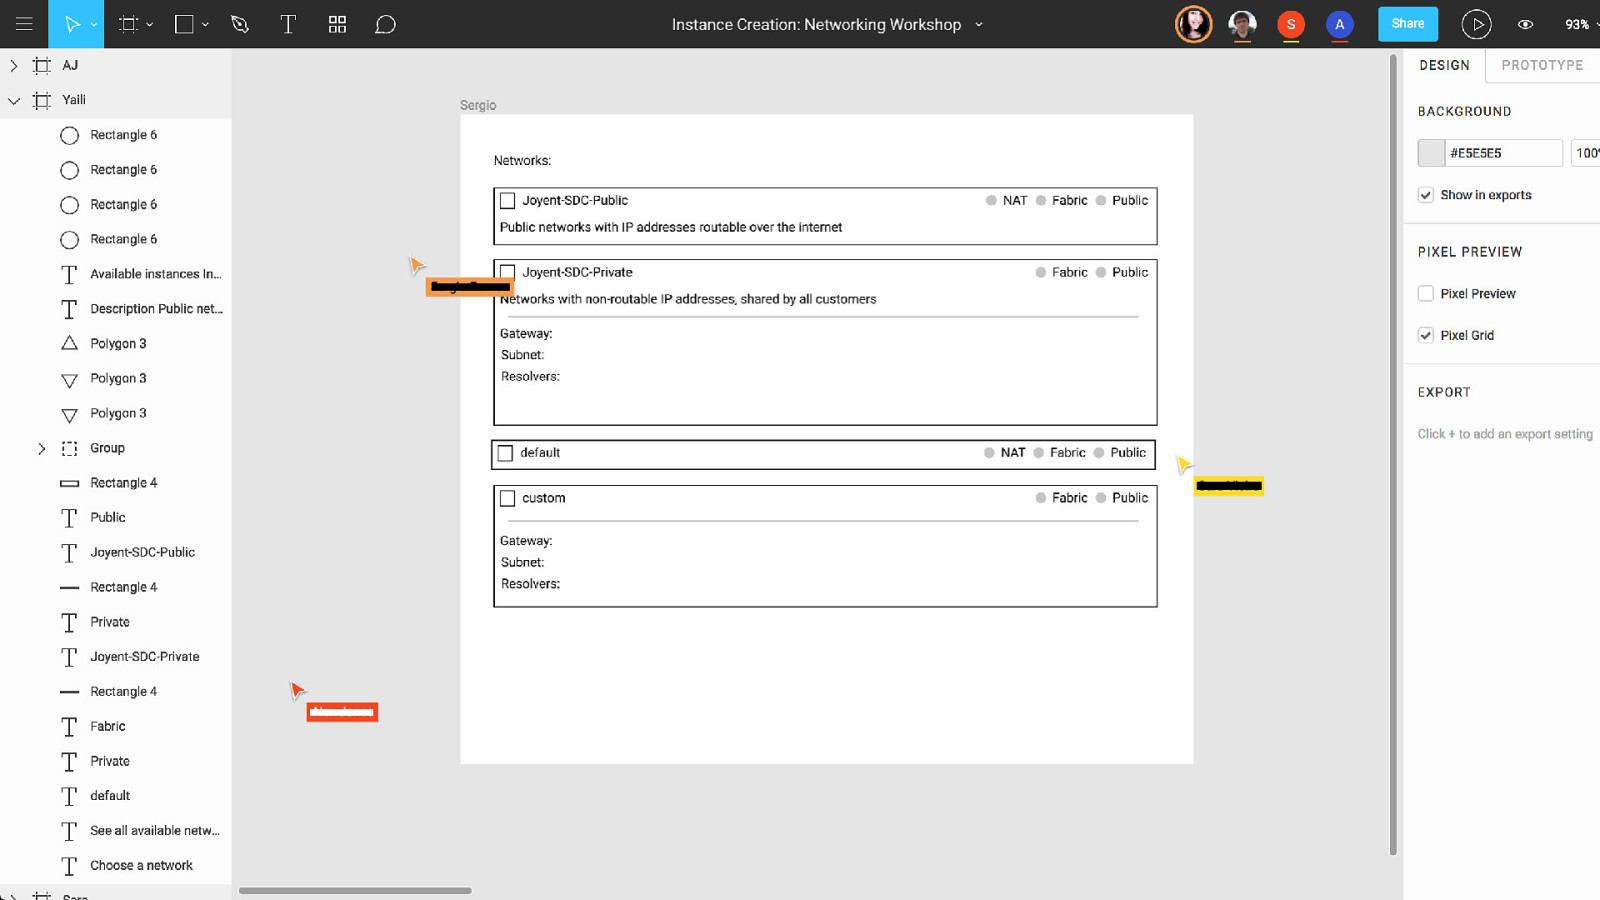Collapse the Yaili frame layer
The height and width of the screenshot is (900, 1600).
point(13,100)
